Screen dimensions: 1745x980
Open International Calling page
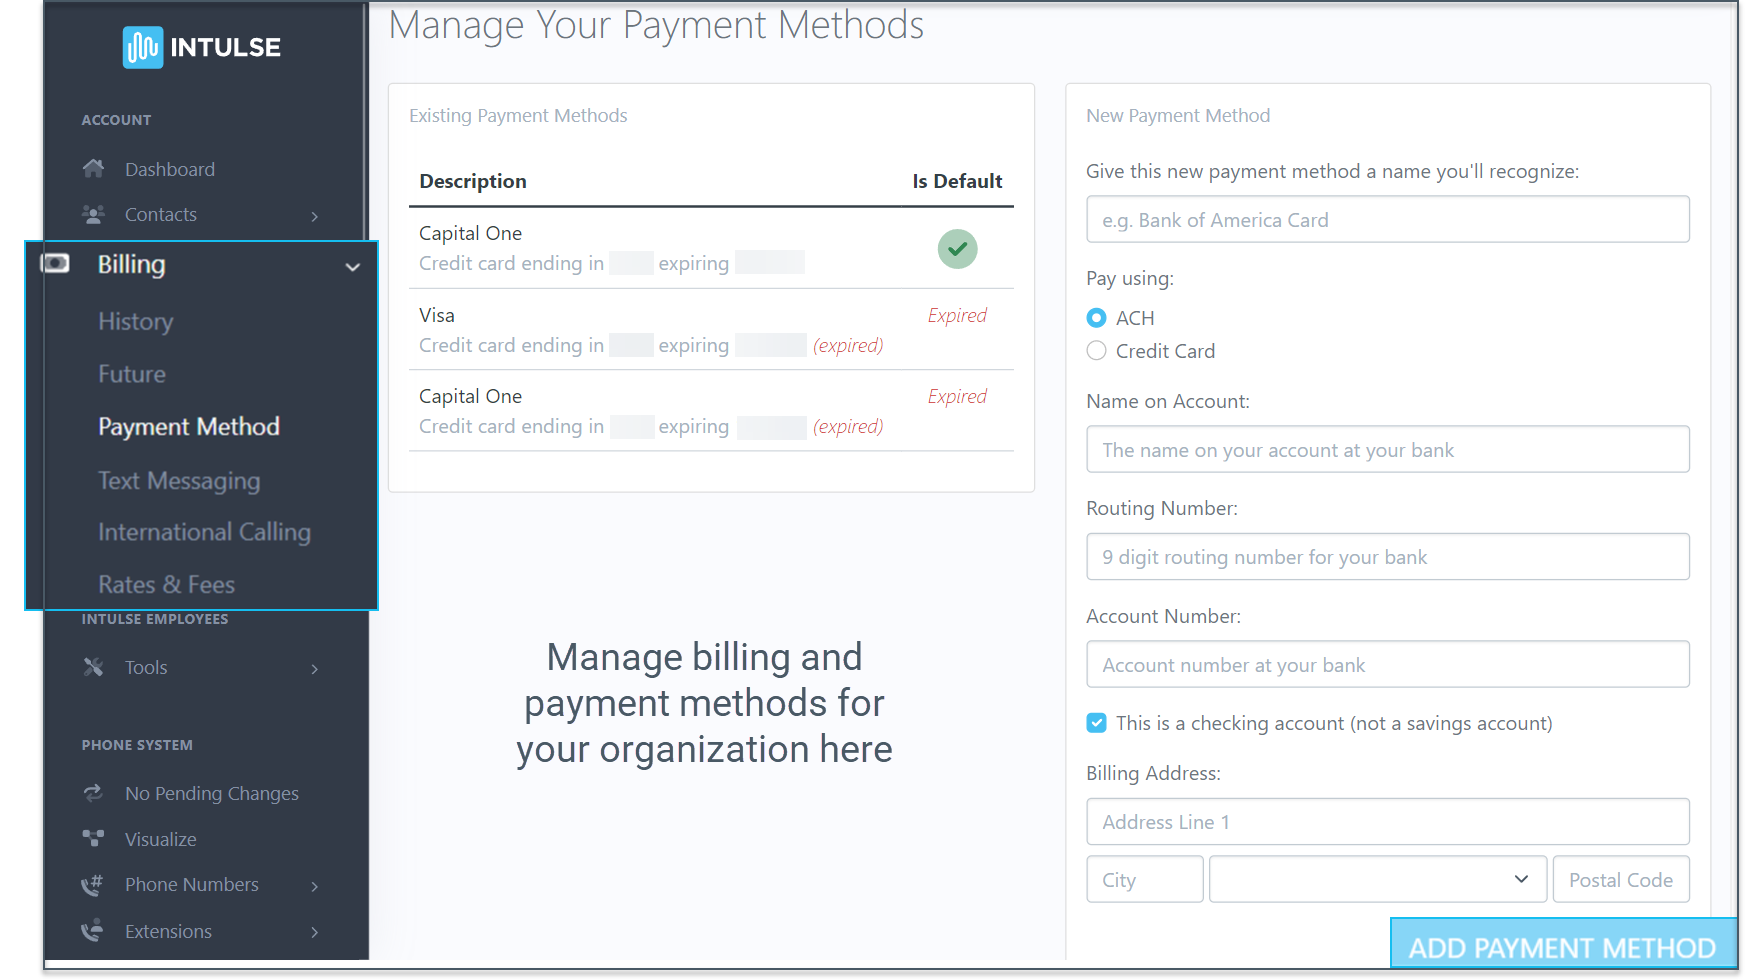coord(204,532)
